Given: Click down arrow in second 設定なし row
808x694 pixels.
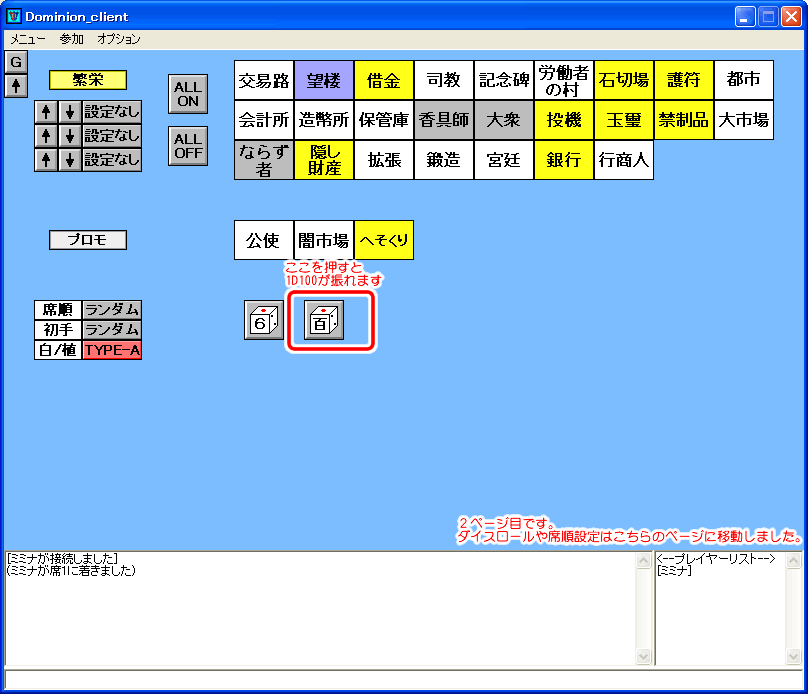Looking at the screenshot, I should pyautogui.click(x=70, y=136).
